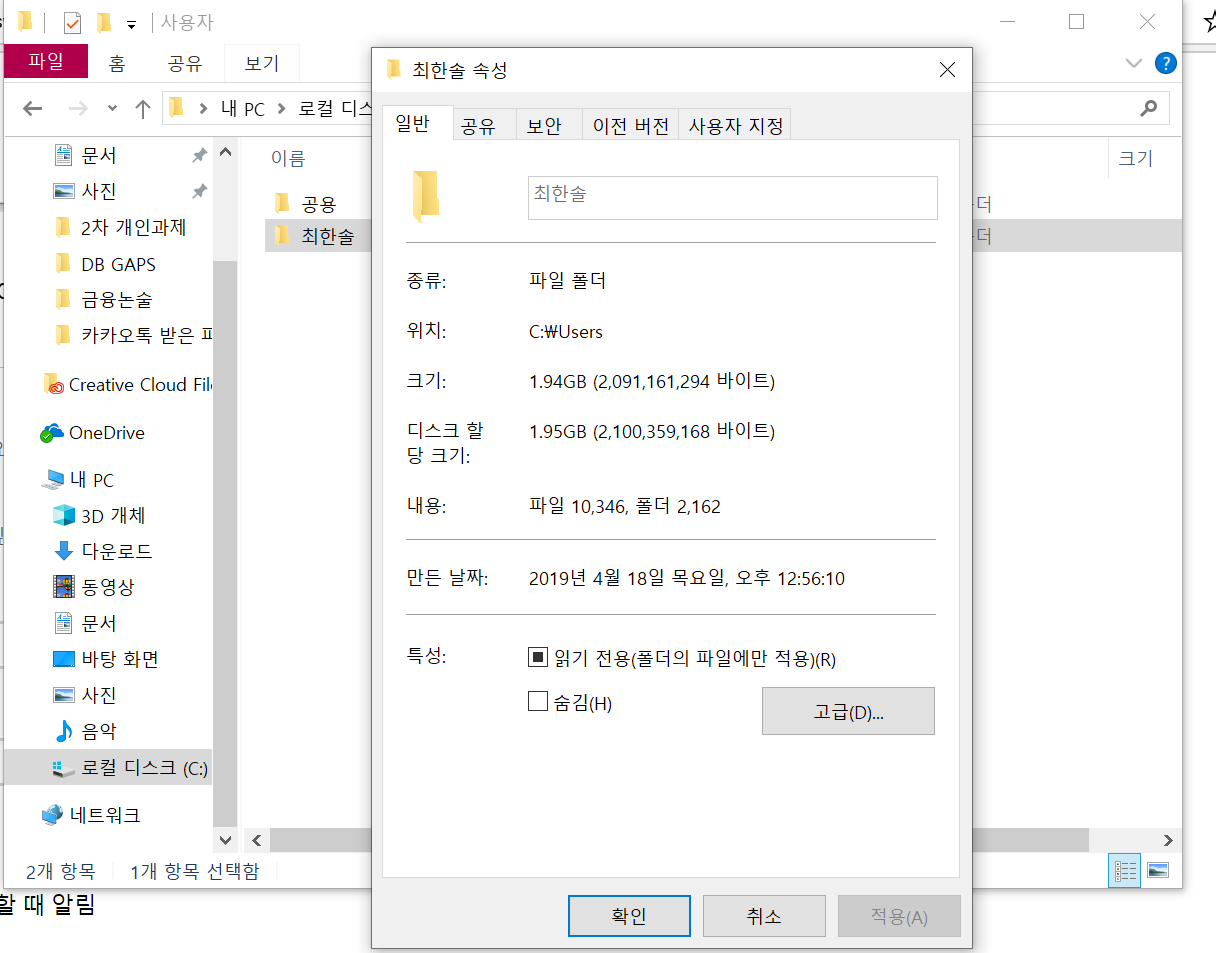Image resolution: width=1216 pixels, height=953 pixels.
Task: Click the folder name field showing 최한솔
Action: click(732, 197)
